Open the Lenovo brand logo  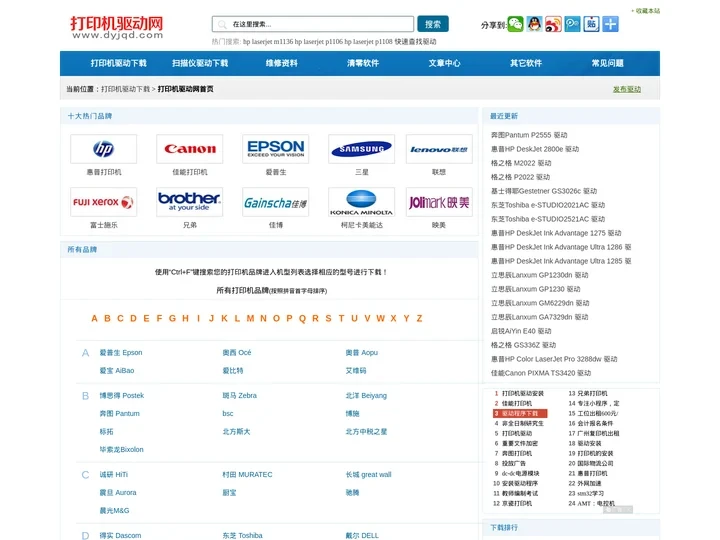(x=439, y=149)
